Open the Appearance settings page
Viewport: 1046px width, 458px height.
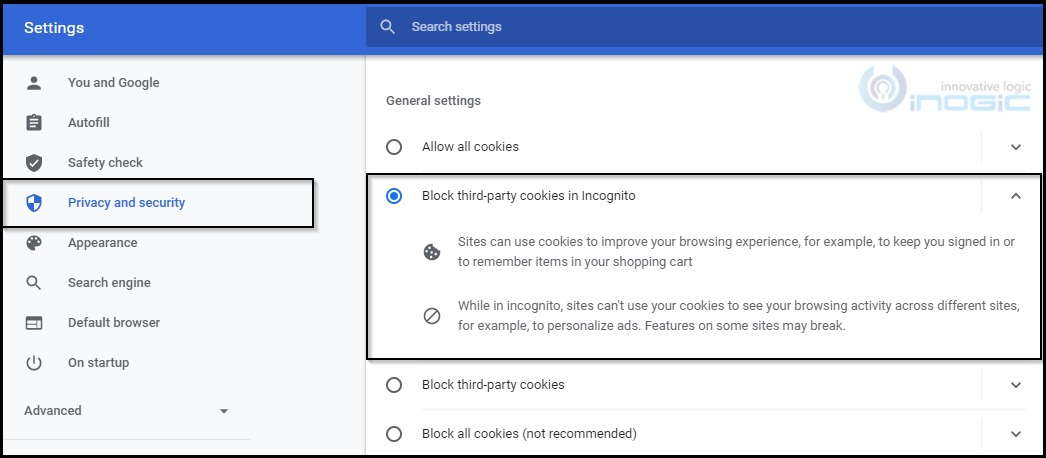[x=102, y=243]
